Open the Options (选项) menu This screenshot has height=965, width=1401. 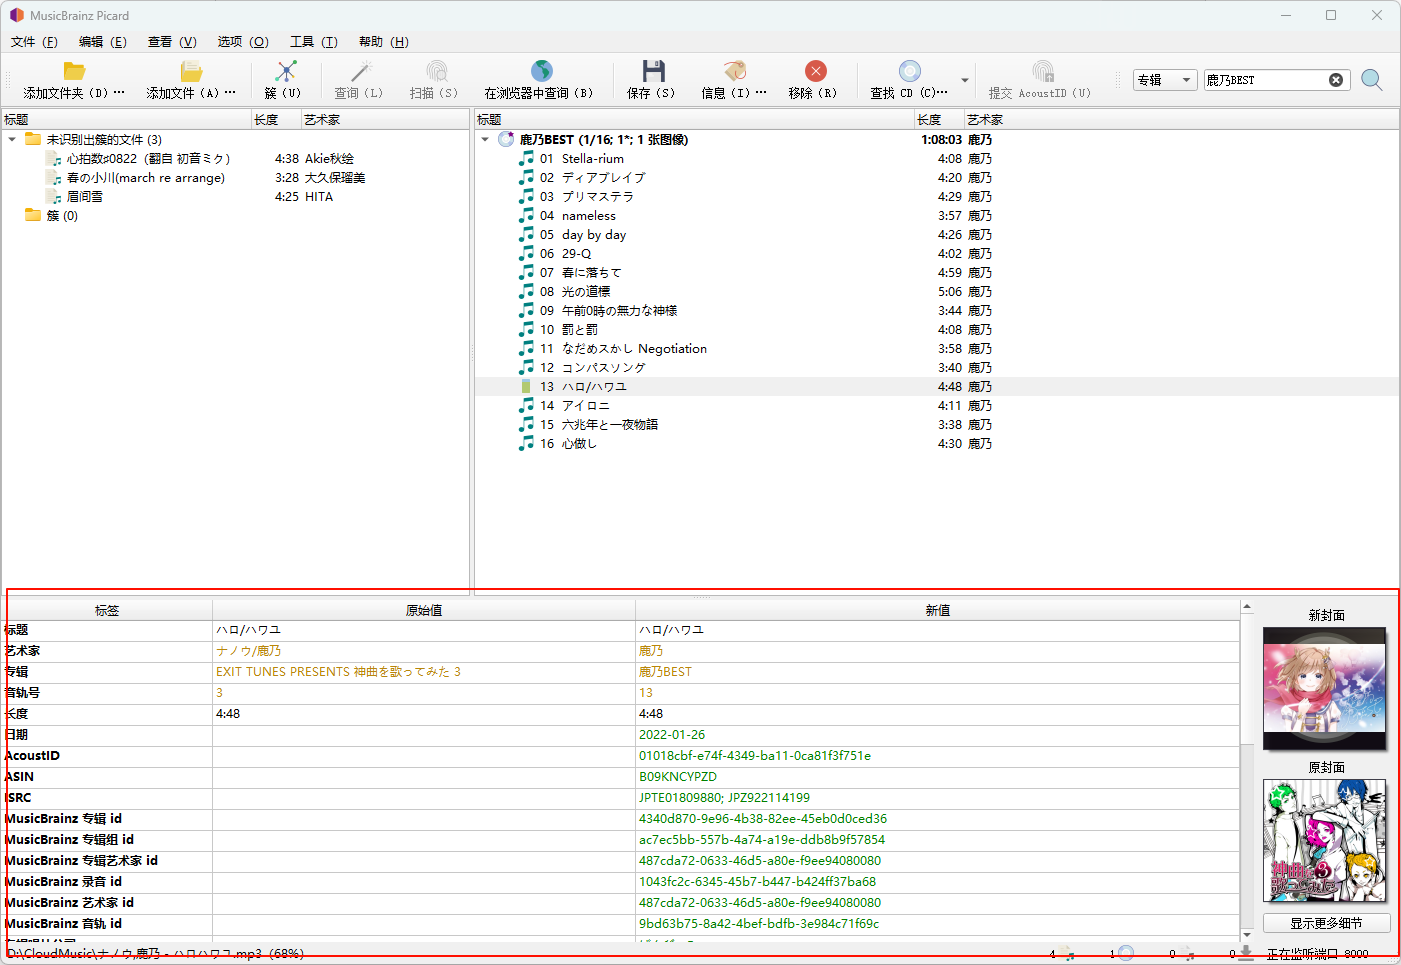(x=243, y=42)
